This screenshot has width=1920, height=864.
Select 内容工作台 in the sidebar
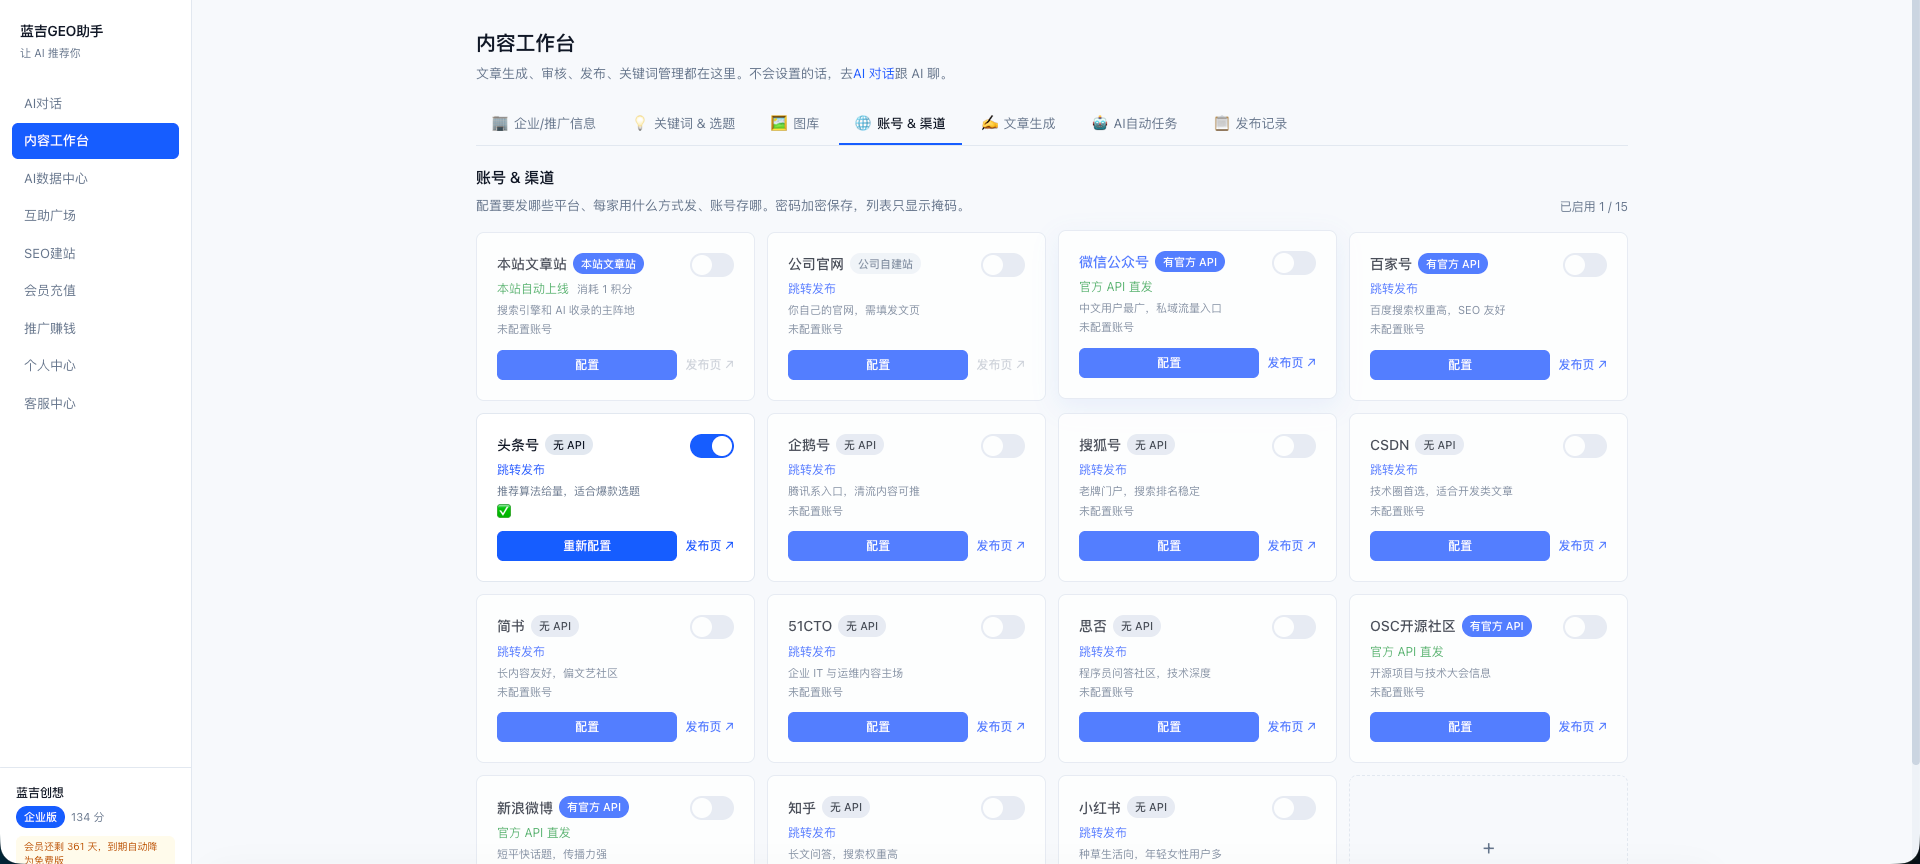[95, 141]
